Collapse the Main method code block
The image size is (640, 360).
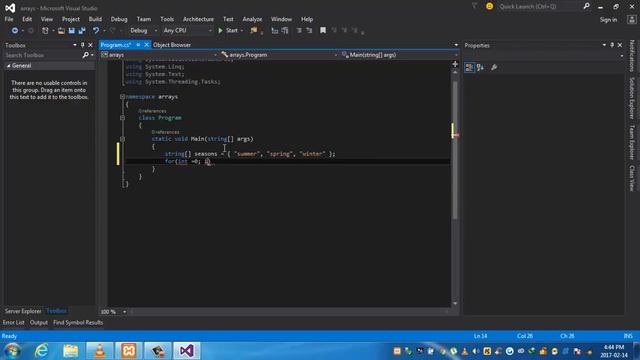pyautogui.click(x=122, y=139)
